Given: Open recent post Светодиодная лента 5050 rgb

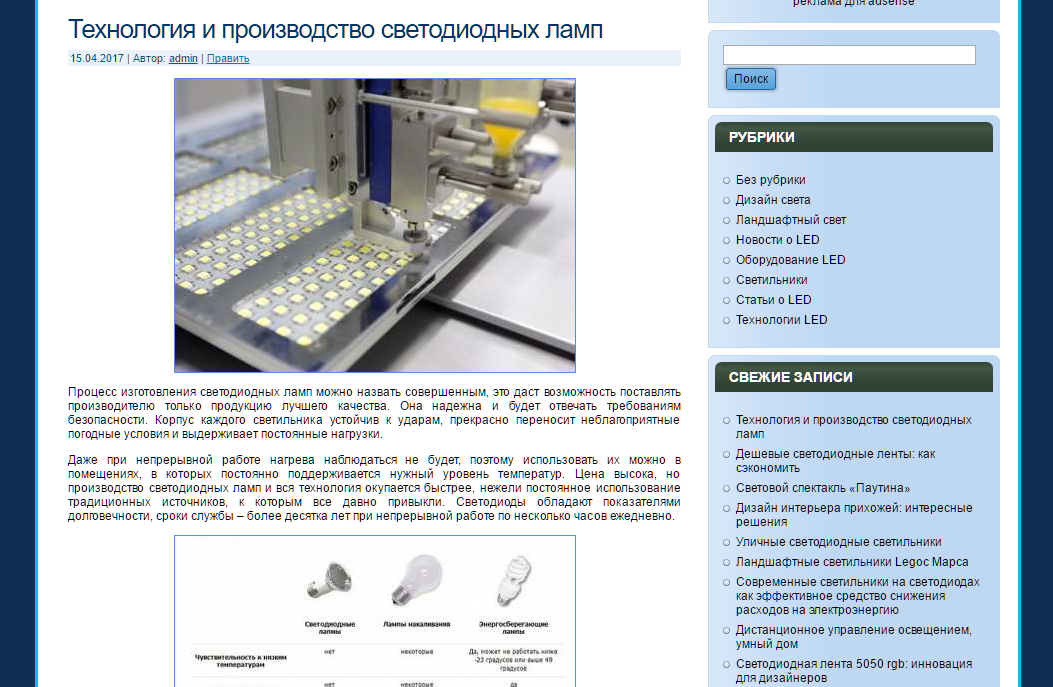Looking at the screenshot, I should 854,671.
